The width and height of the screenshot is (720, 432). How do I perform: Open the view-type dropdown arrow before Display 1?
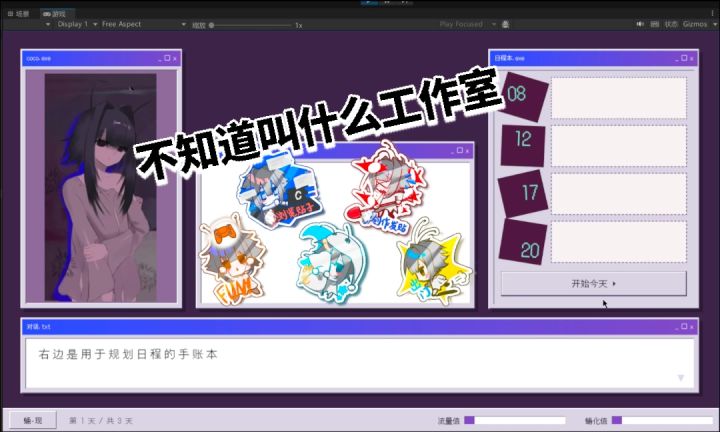48,24
